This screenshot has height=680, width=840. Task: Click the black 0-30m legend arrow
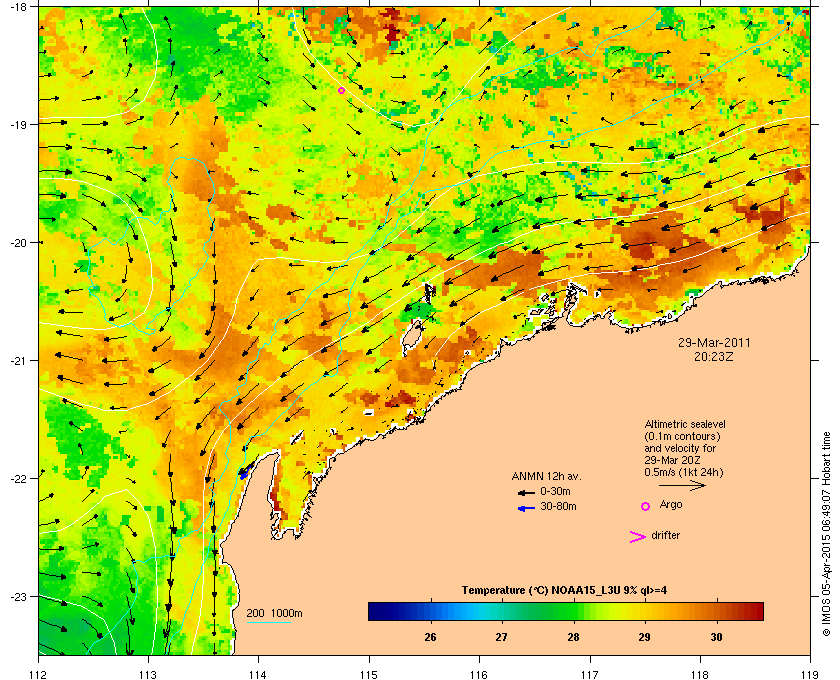(x=526, y=492)
